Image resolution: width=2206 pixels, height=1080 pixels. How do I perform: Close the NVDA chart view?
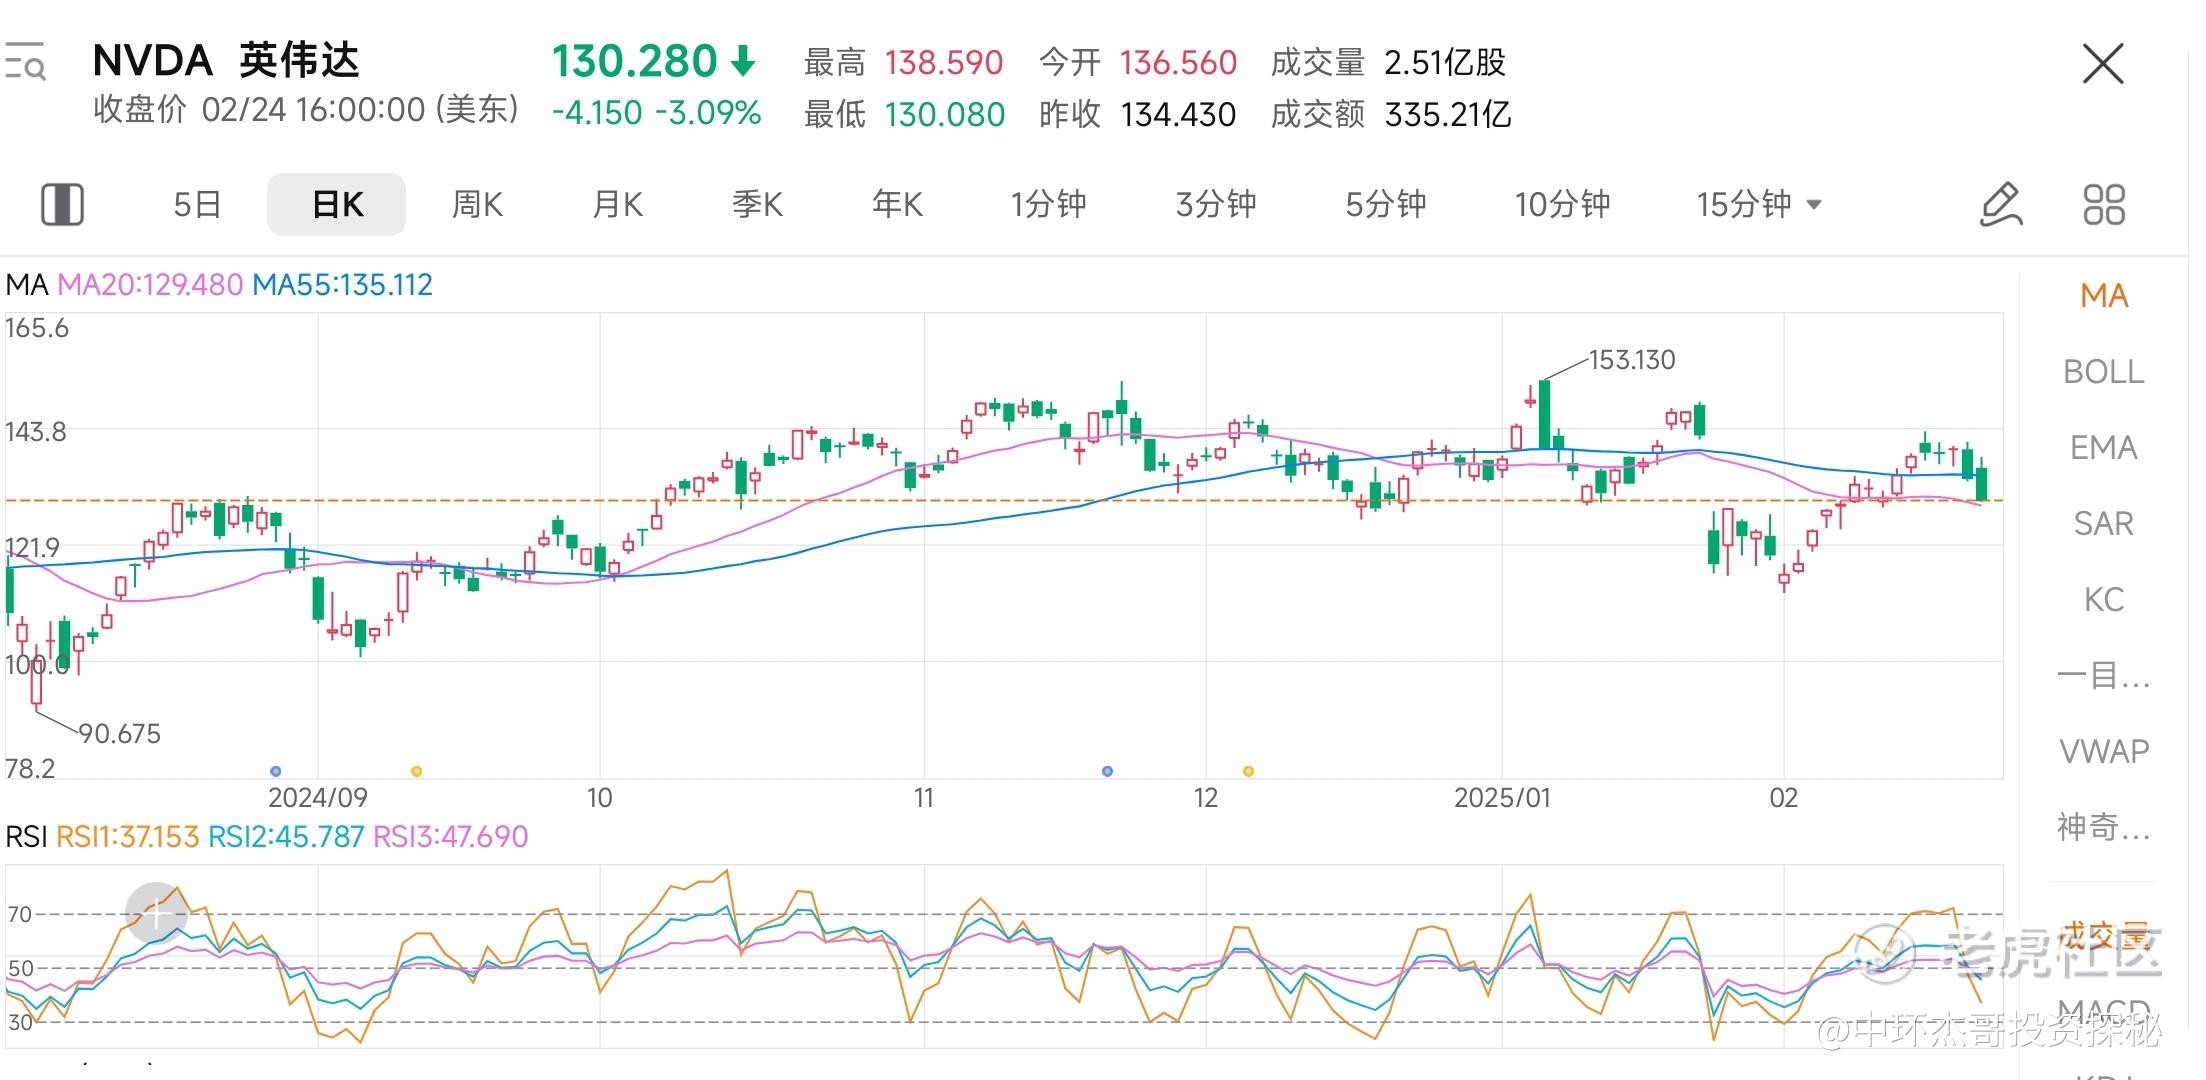(2102, 64)
